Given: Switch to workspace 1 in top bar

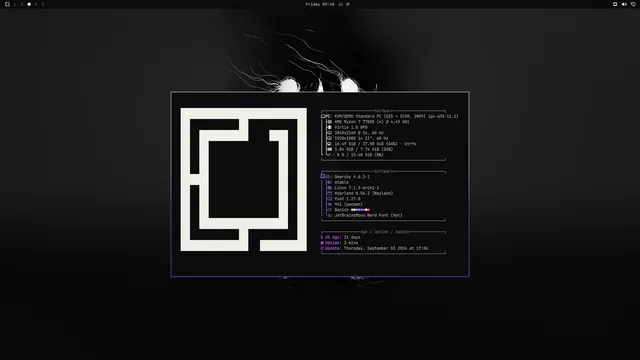Looking at the screenshot, I should point(15,4).
